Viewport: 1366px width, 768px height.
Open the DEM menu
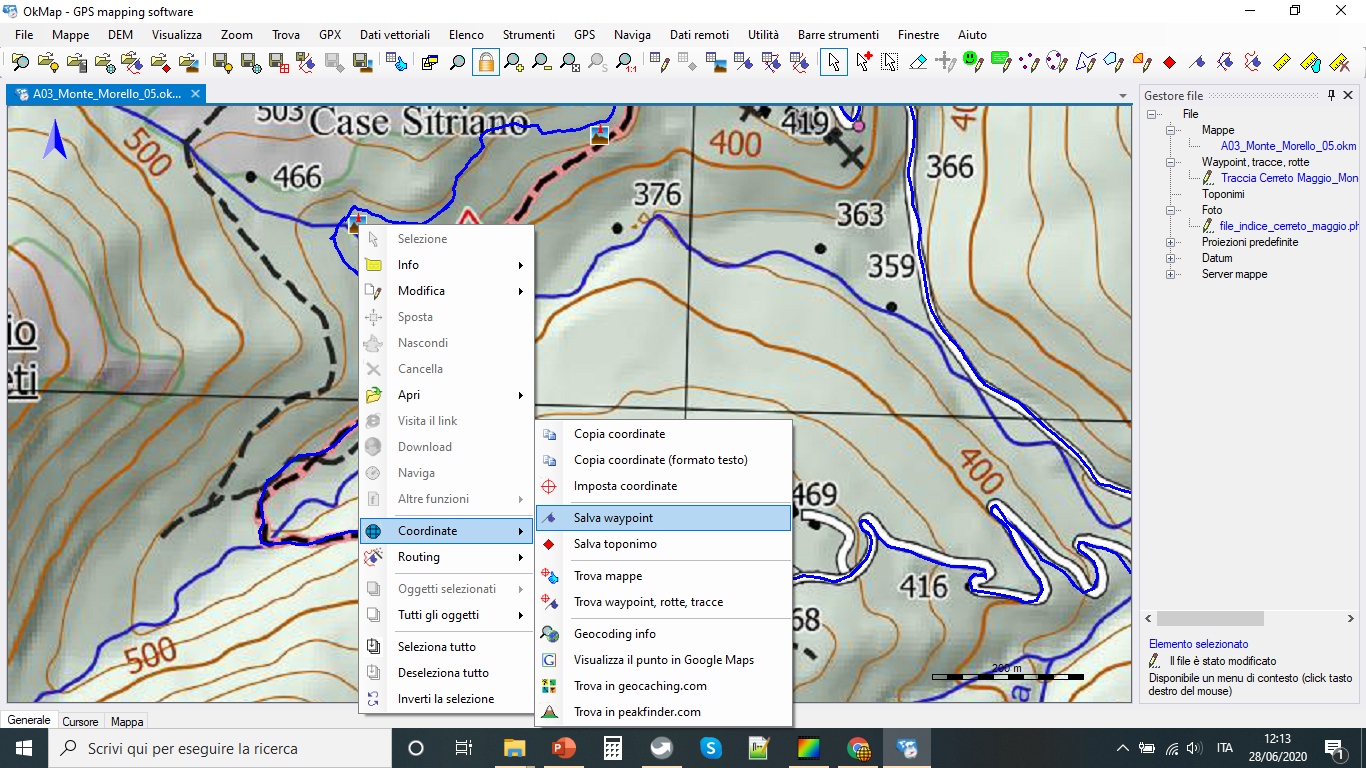(120, 34)
